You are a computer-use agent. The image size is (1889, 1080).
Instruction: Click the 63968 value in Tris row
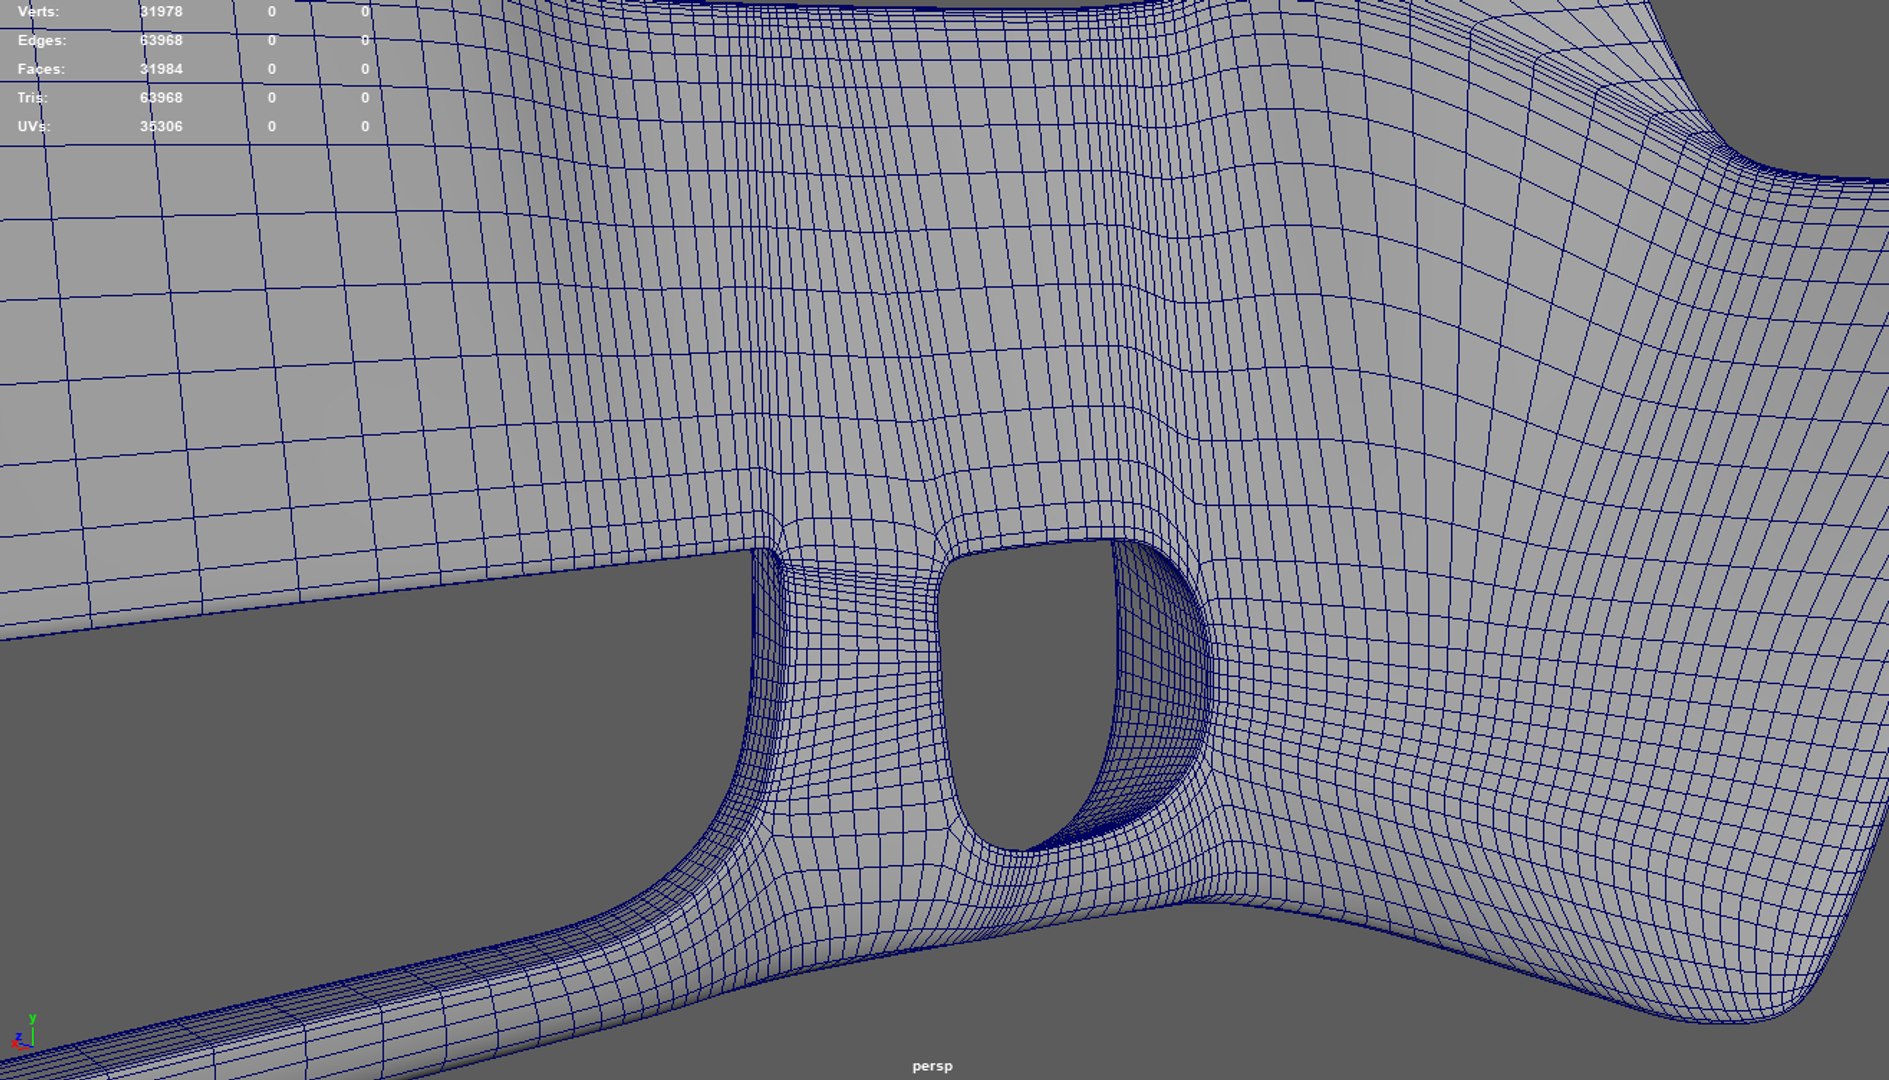pos(161,98)
